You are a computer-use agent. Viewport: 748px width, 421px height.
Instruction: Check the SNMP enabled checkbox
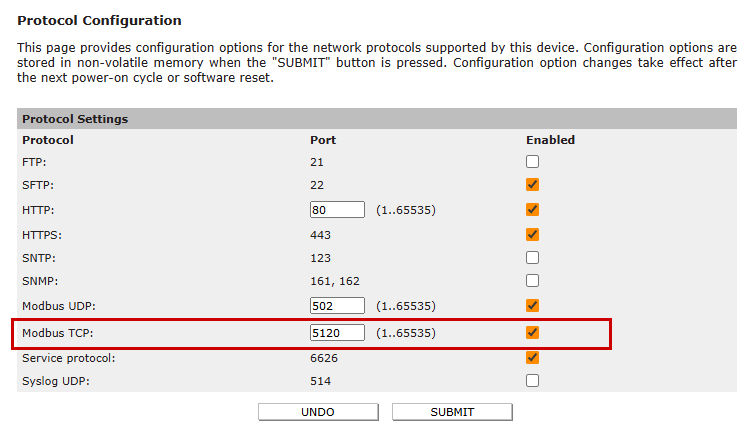[532, 280]
